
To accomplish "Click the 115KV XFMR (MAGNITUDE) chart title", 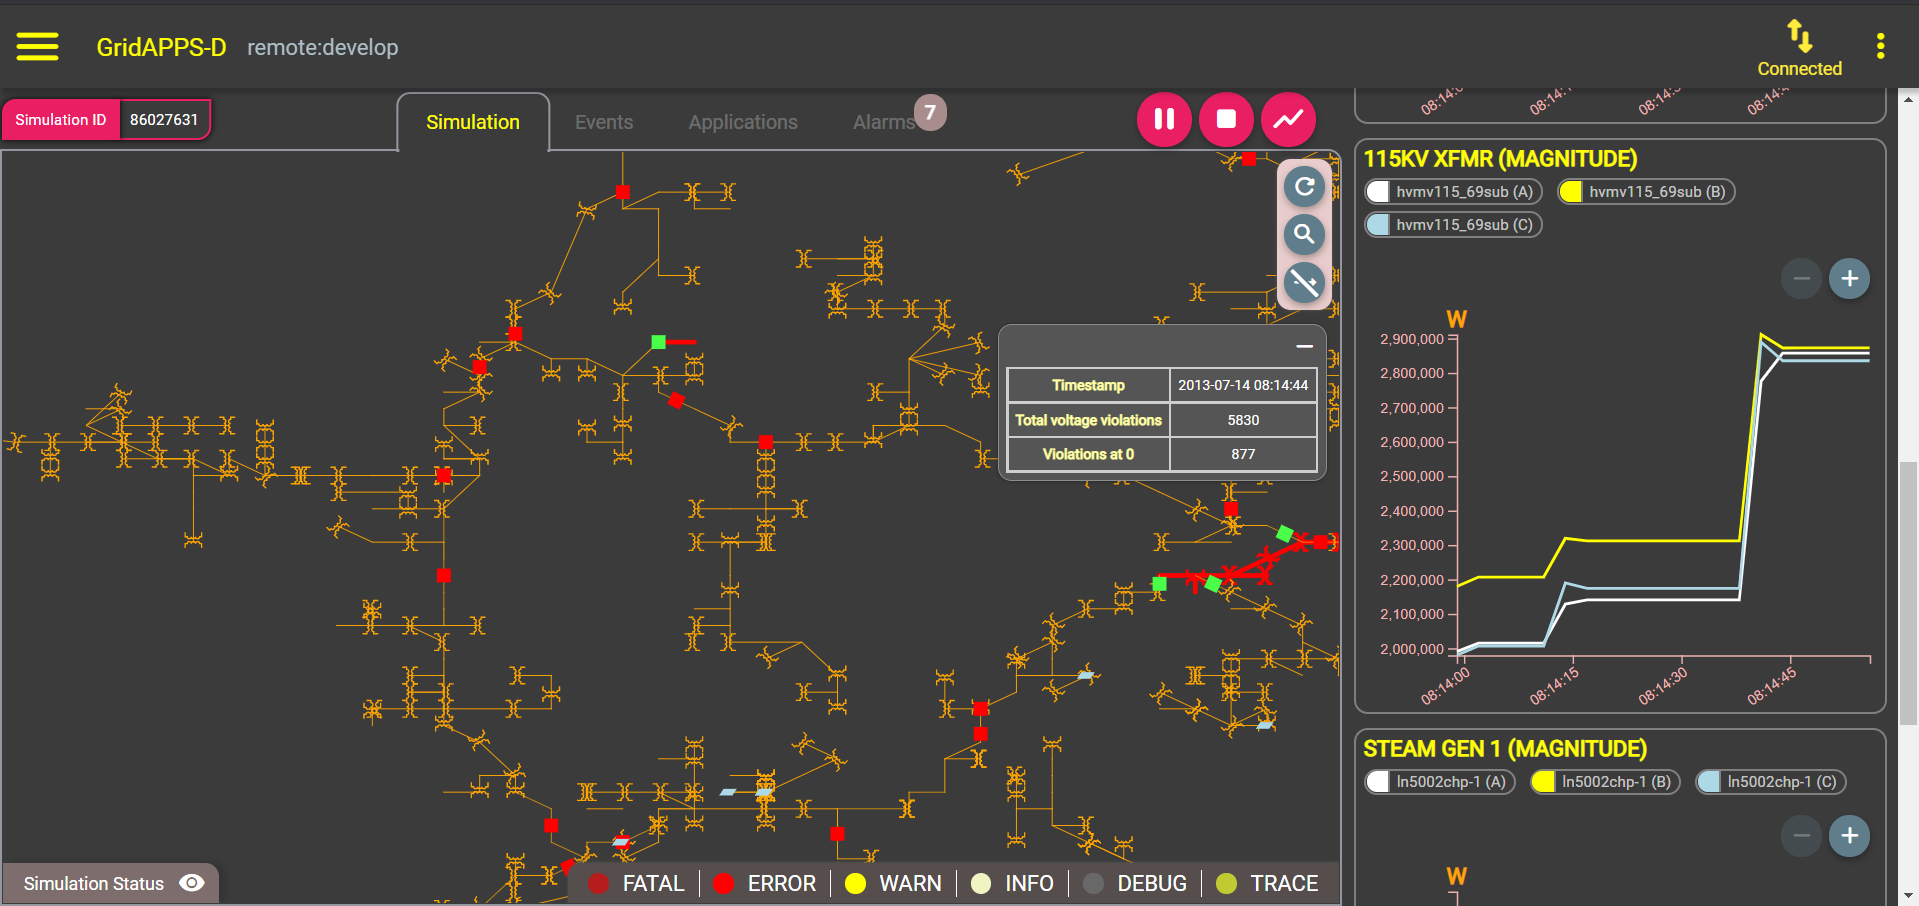I will [1500, 159].
